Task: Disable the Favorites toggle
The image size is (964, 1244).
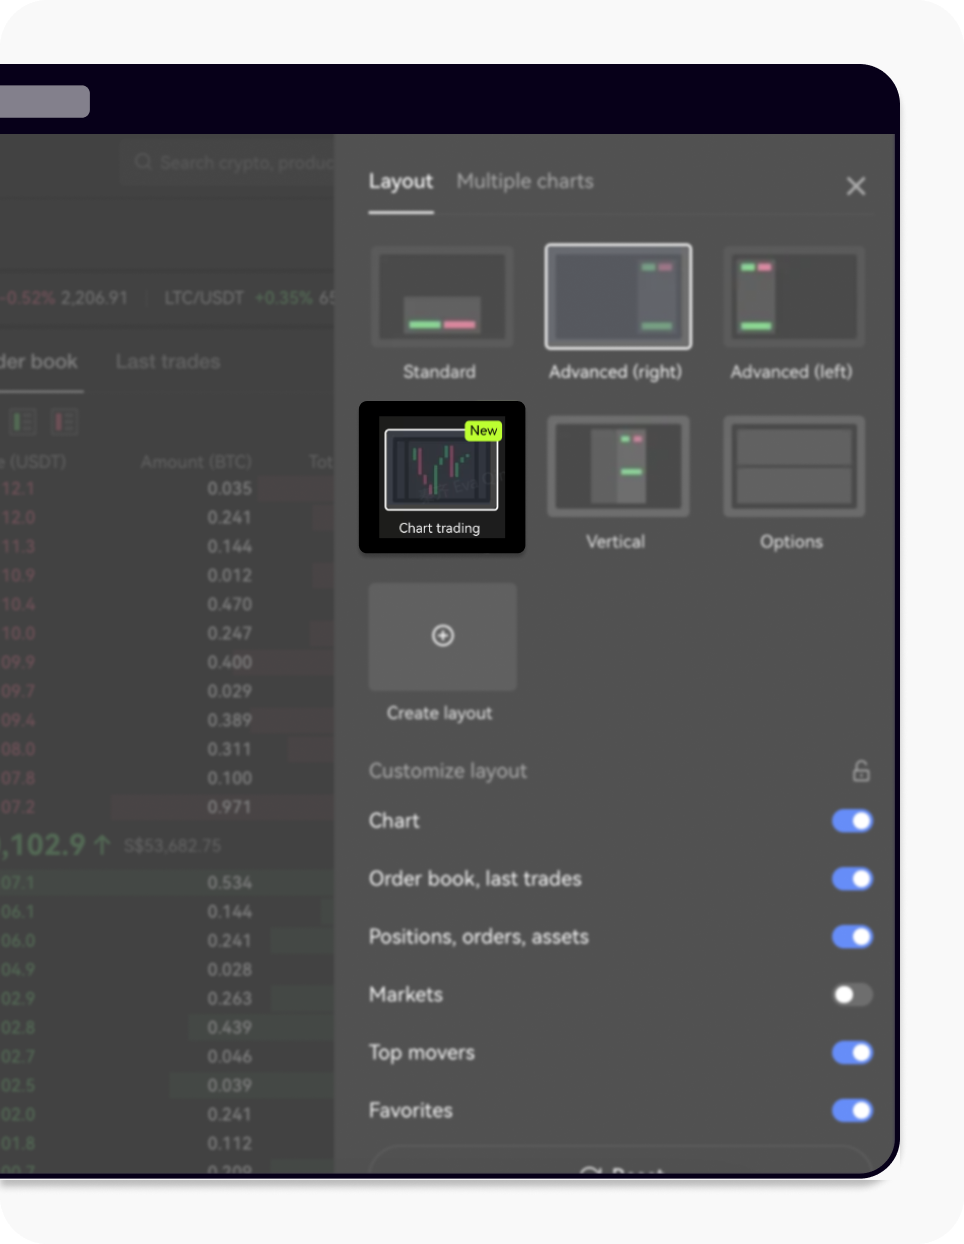Action: click(x=852, y=1111)
